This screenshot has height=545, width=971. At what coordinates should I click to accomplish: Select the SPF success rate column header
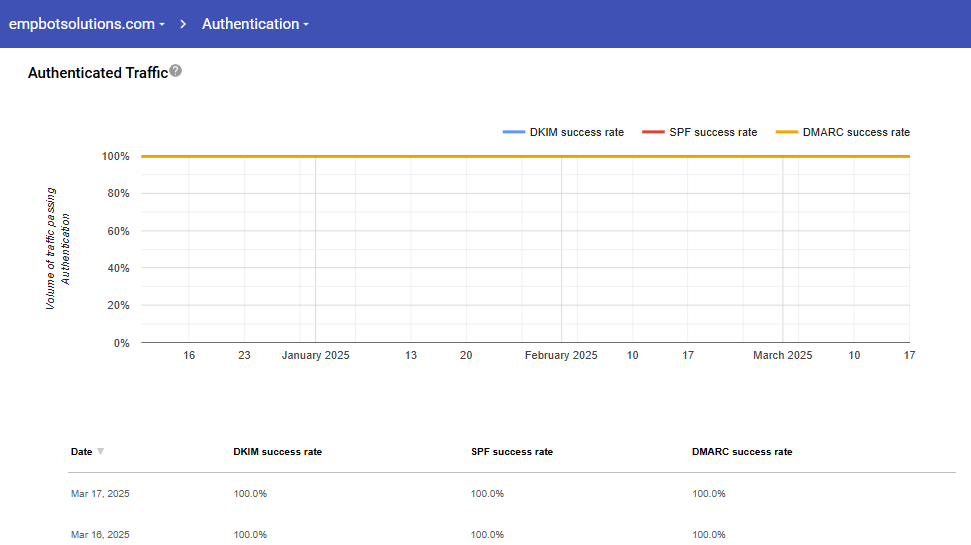(x=511, y=452)
